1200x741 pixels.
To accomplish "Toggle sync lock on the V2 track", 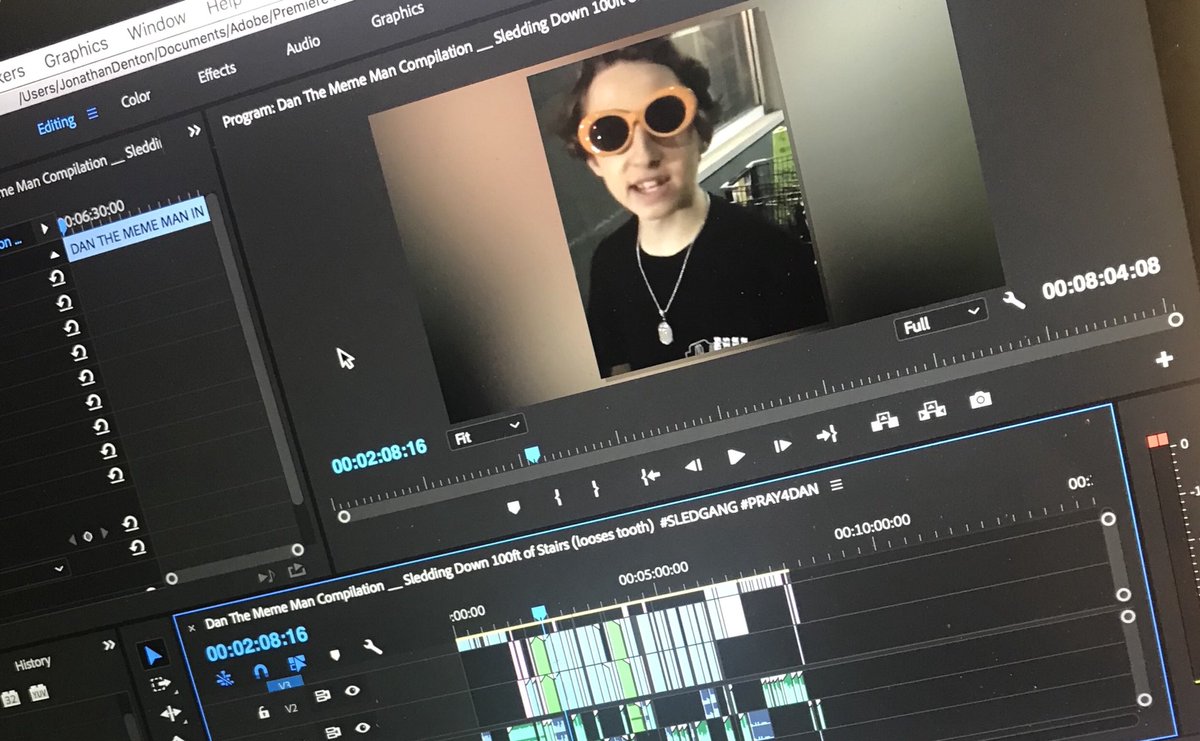I will [323, 696].
